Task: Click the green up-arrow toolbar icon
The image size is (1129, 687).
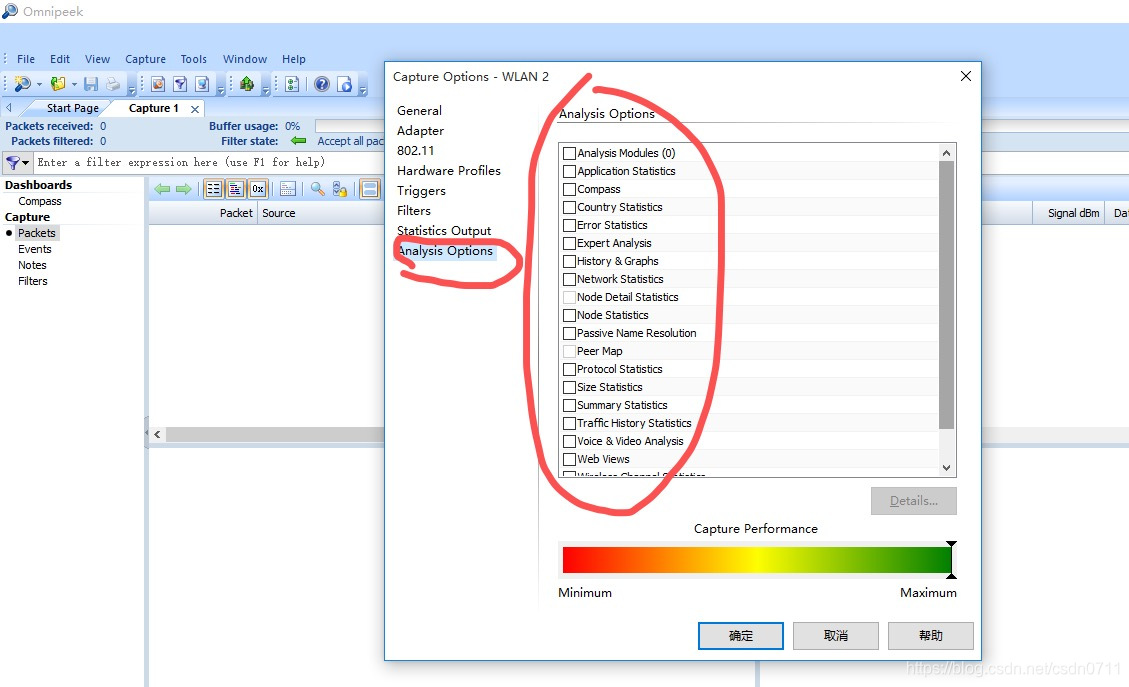Action: [x=247, y=84]
